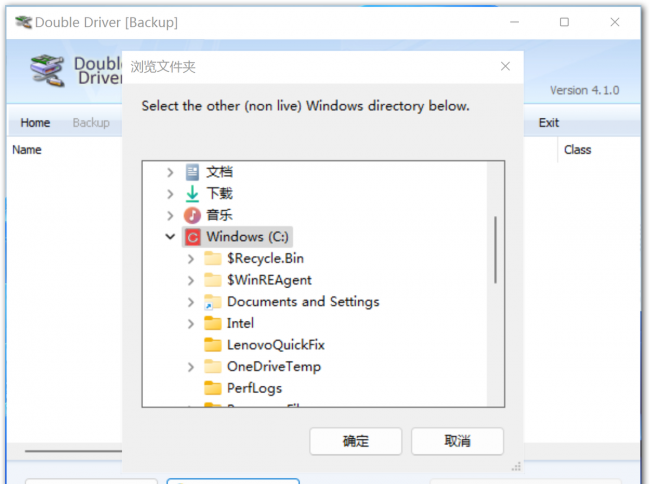Open the Backup menu in Double Driver
650x484 pixels.
click(x=91, y=123)
